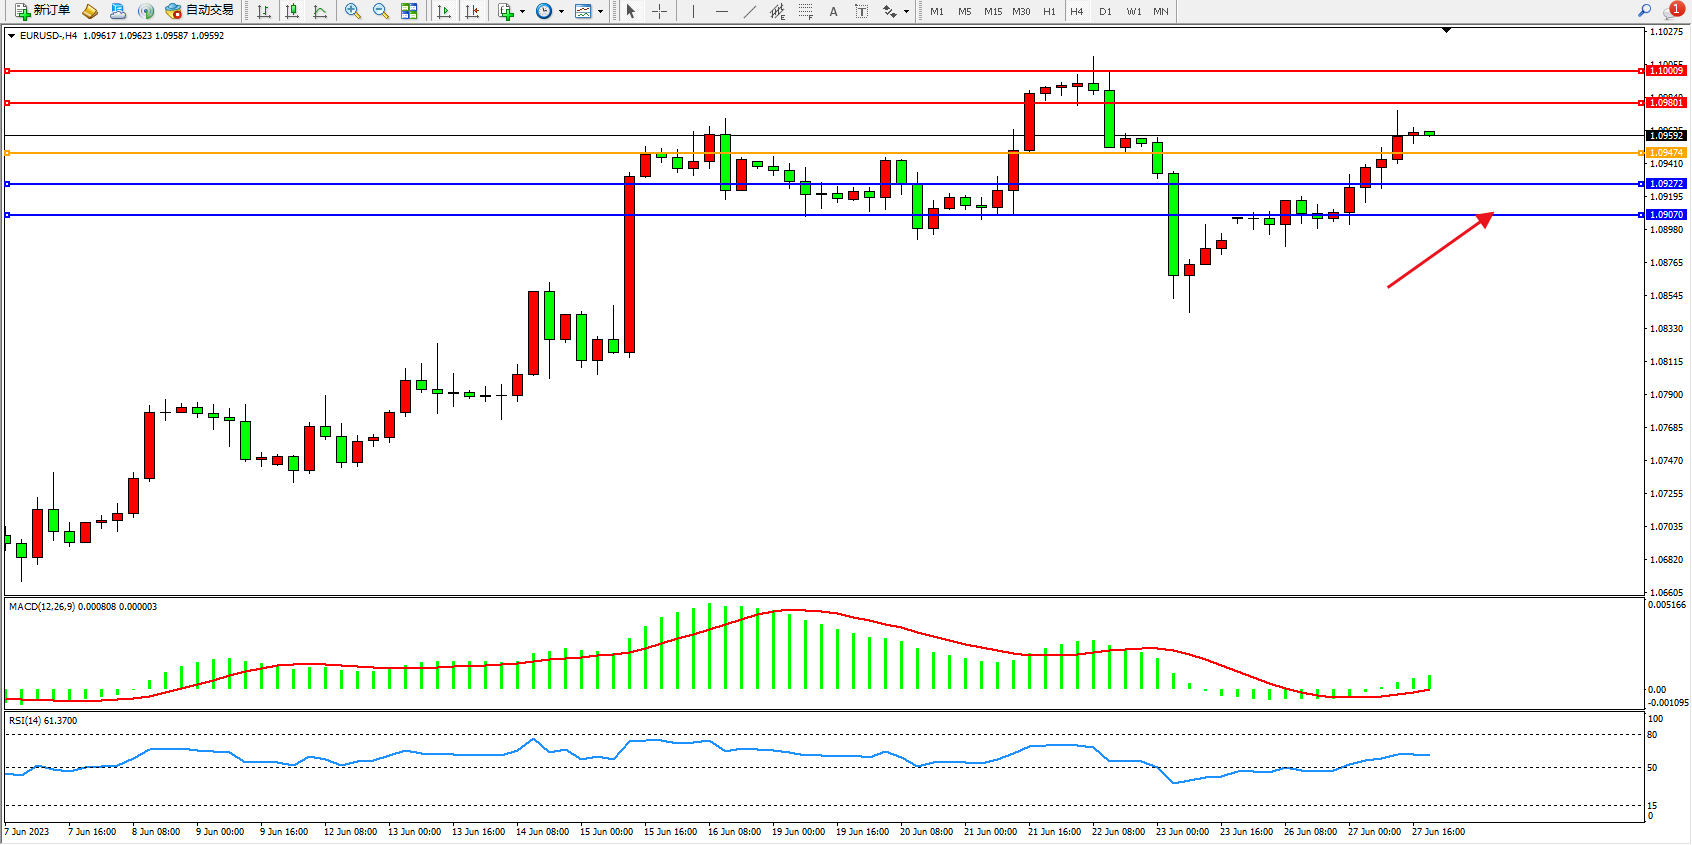Select the Equidistant Channel tool
The image size is (1692, 845).
point(777,11)
